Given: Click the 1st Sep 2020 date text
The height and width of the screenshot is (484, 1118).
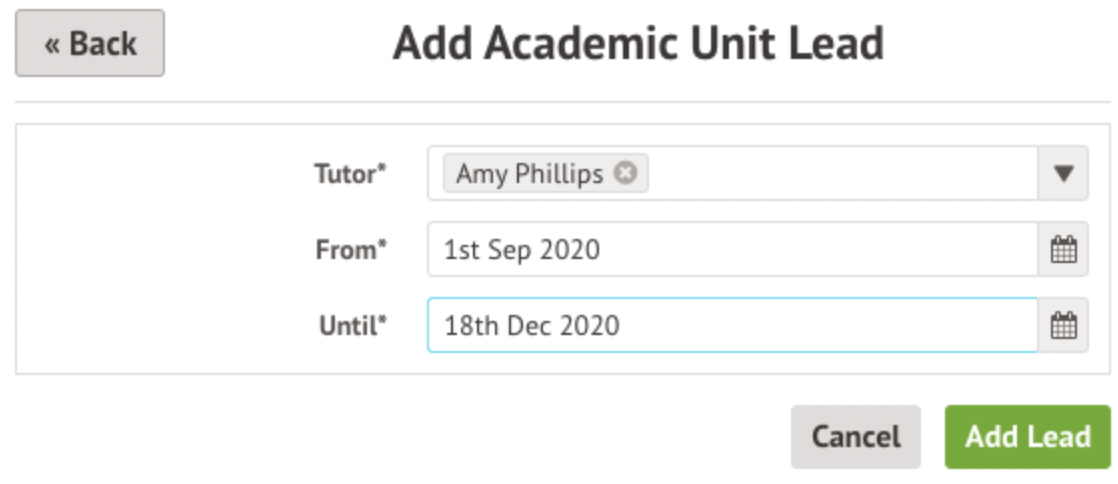Looking at the screenshot, I should 522,250.
